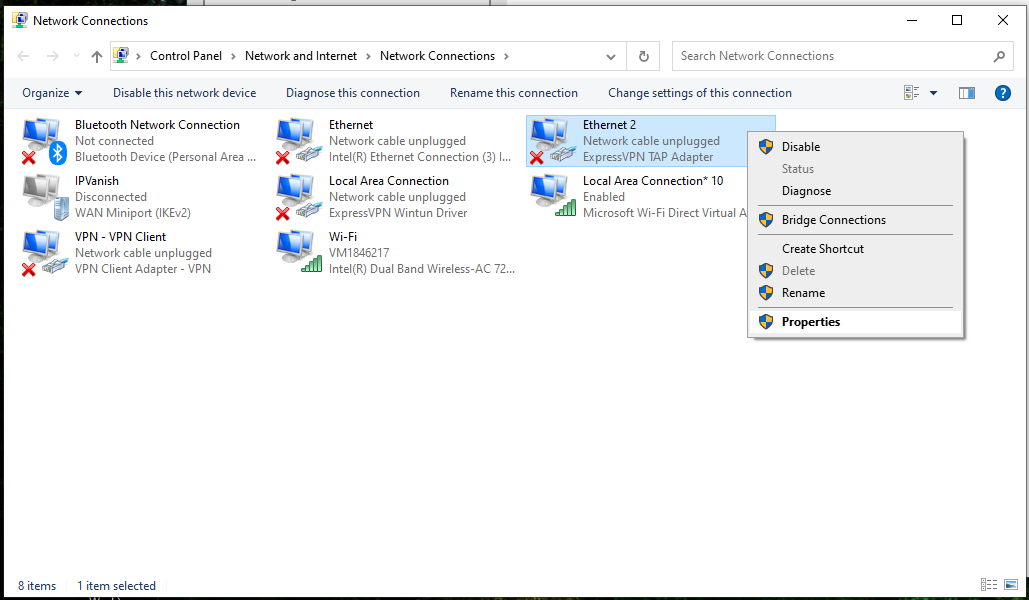The height and width of the screenshot is (600, 1029).
Task: Click the "1 item selected" status text
Action: click(116, 586)
